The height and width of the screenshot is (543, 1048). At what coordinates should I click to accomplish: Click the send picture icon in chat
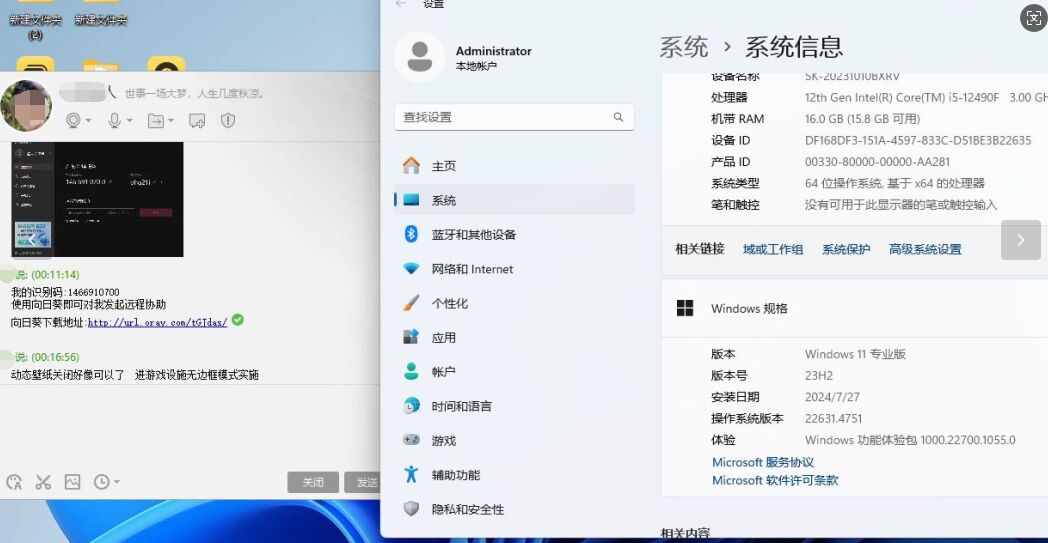[72, 481]
